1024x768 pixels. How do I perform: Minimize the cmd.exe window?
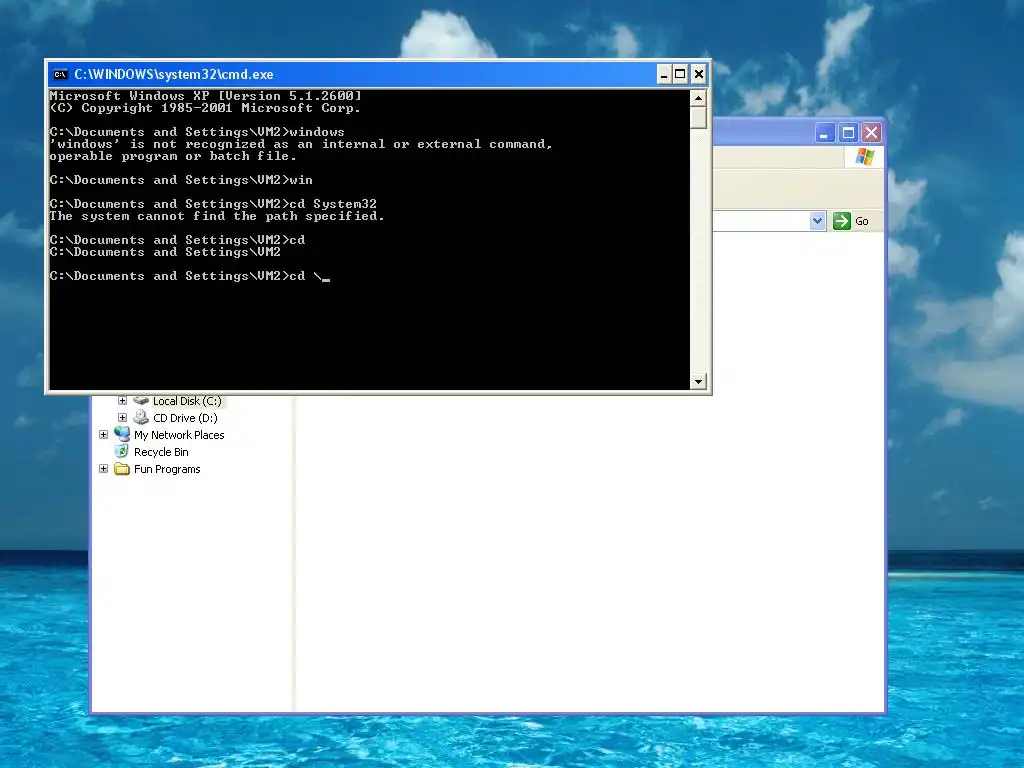[664, 74]
